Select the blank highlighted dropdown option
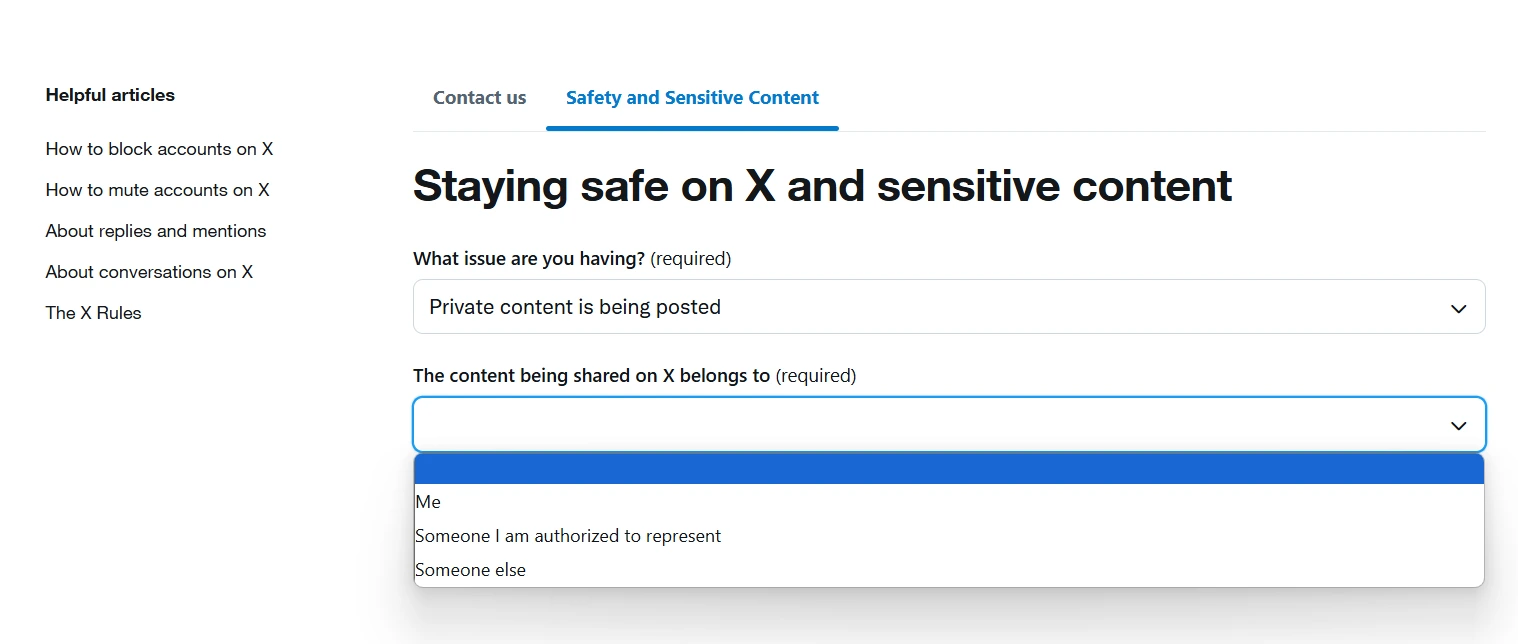The width and height of the screenshot is (1518, 644). click(x=948, y=469)
